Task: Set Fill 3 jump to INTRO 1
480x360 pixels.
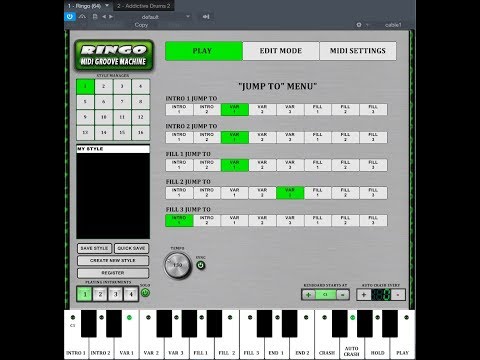Action: [x=179, y=220]
